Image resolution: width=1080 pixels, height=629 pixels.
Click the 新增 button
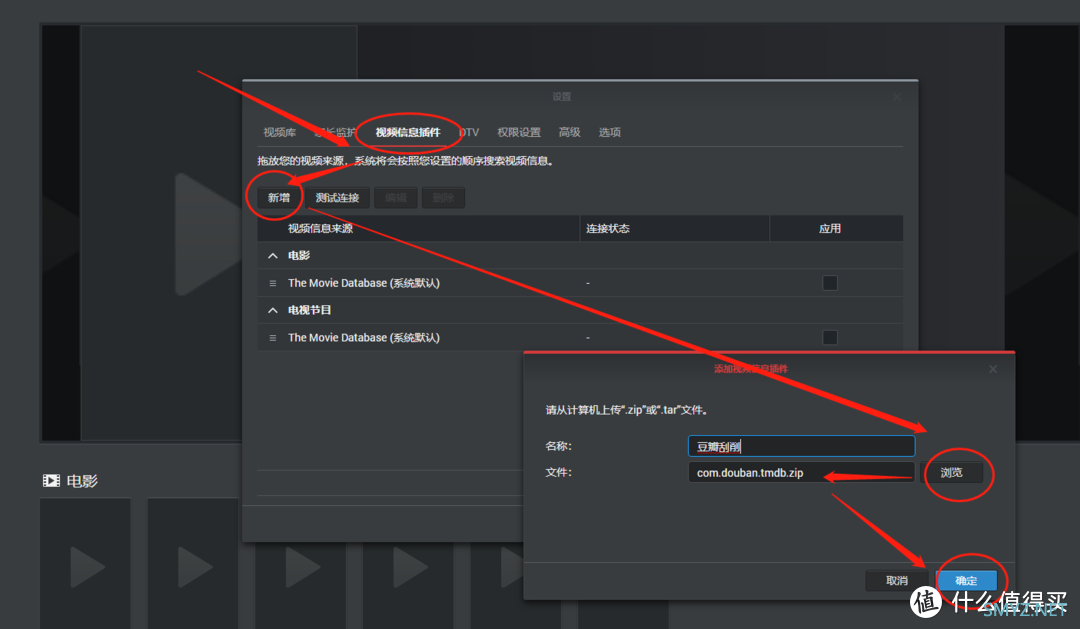coord(279,198)
